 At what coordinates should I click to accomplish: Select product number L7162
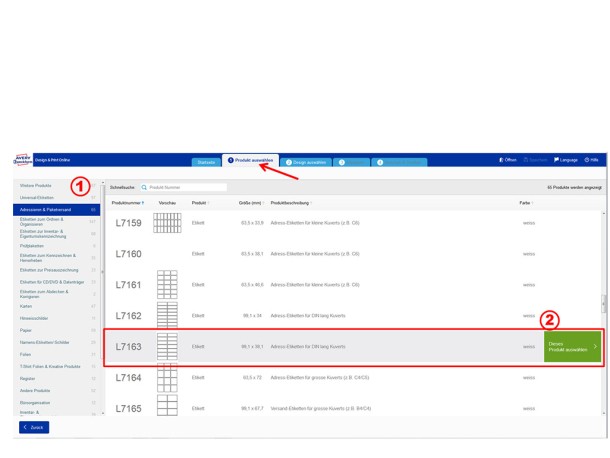point(128,316)
